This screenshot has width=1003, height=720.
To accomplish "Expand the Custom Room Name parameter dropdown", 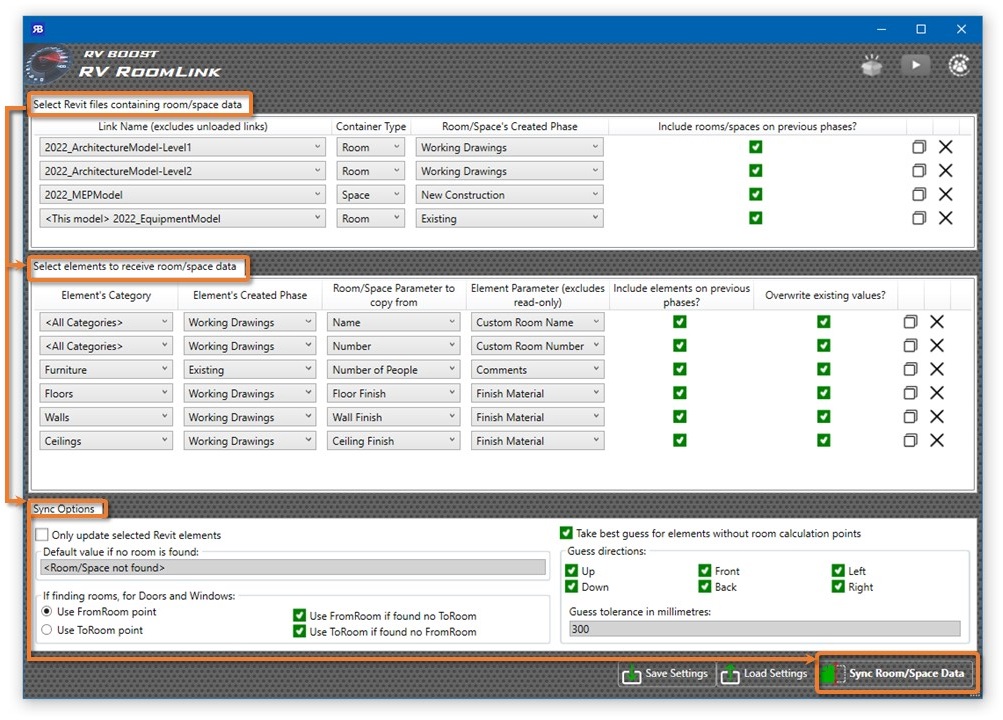I will click(537, 322).
